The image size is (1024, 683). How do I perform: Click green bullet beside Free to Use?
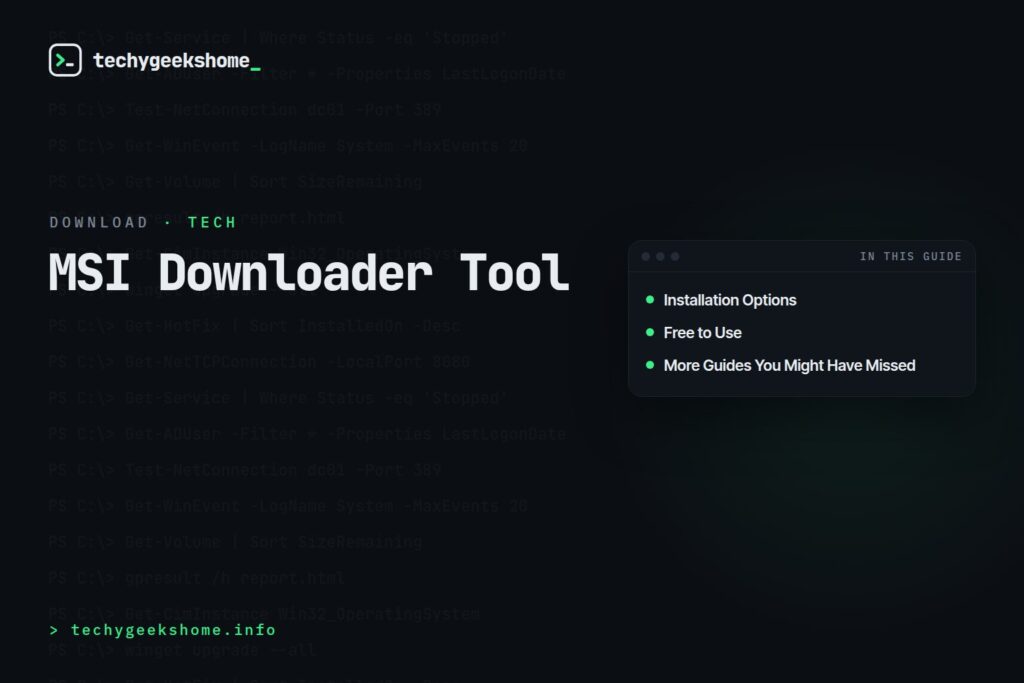(x=650, y=332)
